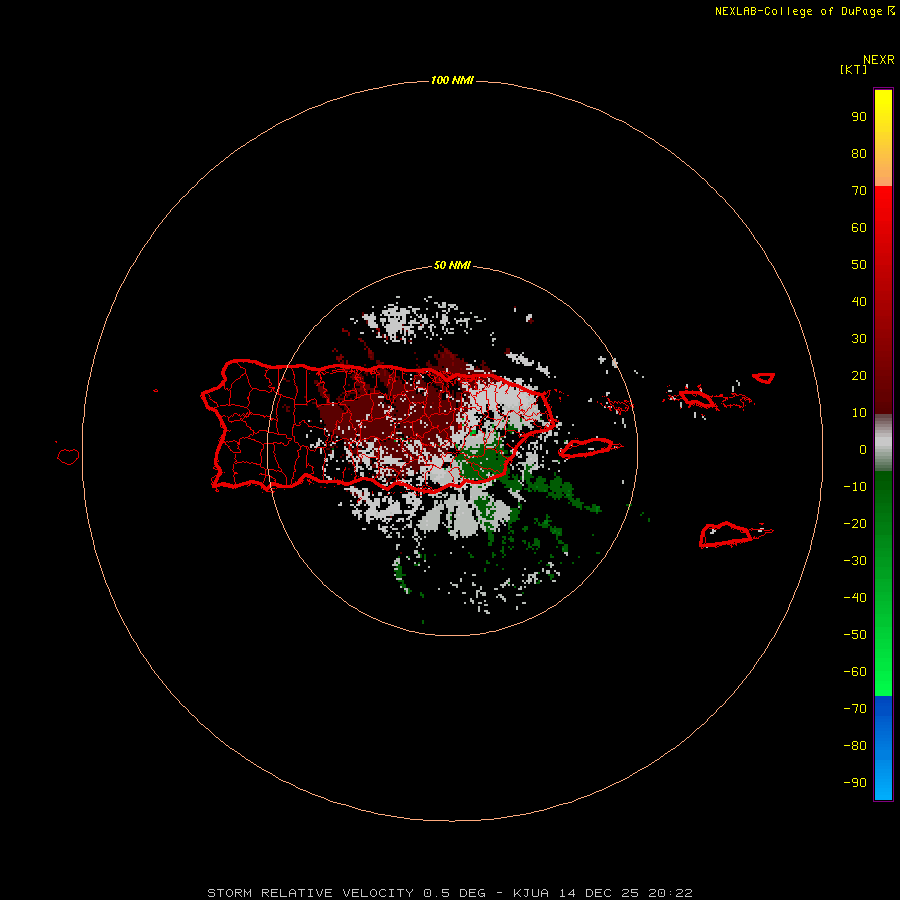Viewport: 900px width, 900px height.
Task: Click the Vieques island outline east of Puerto Rico
Action: (x=589, y=447)
